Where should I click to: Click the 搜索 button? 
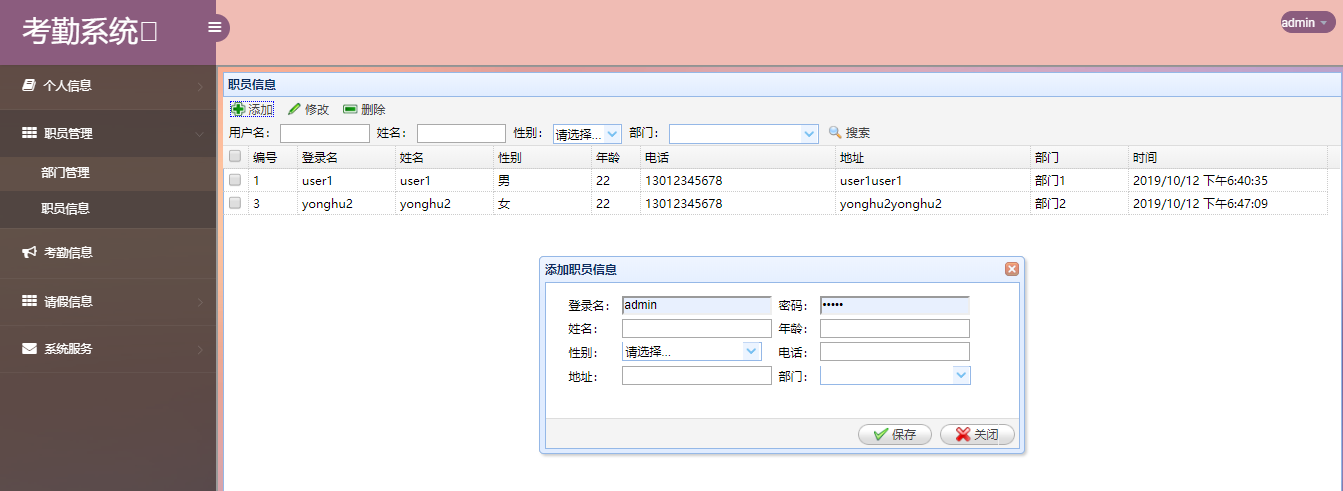tap(849, 132)
